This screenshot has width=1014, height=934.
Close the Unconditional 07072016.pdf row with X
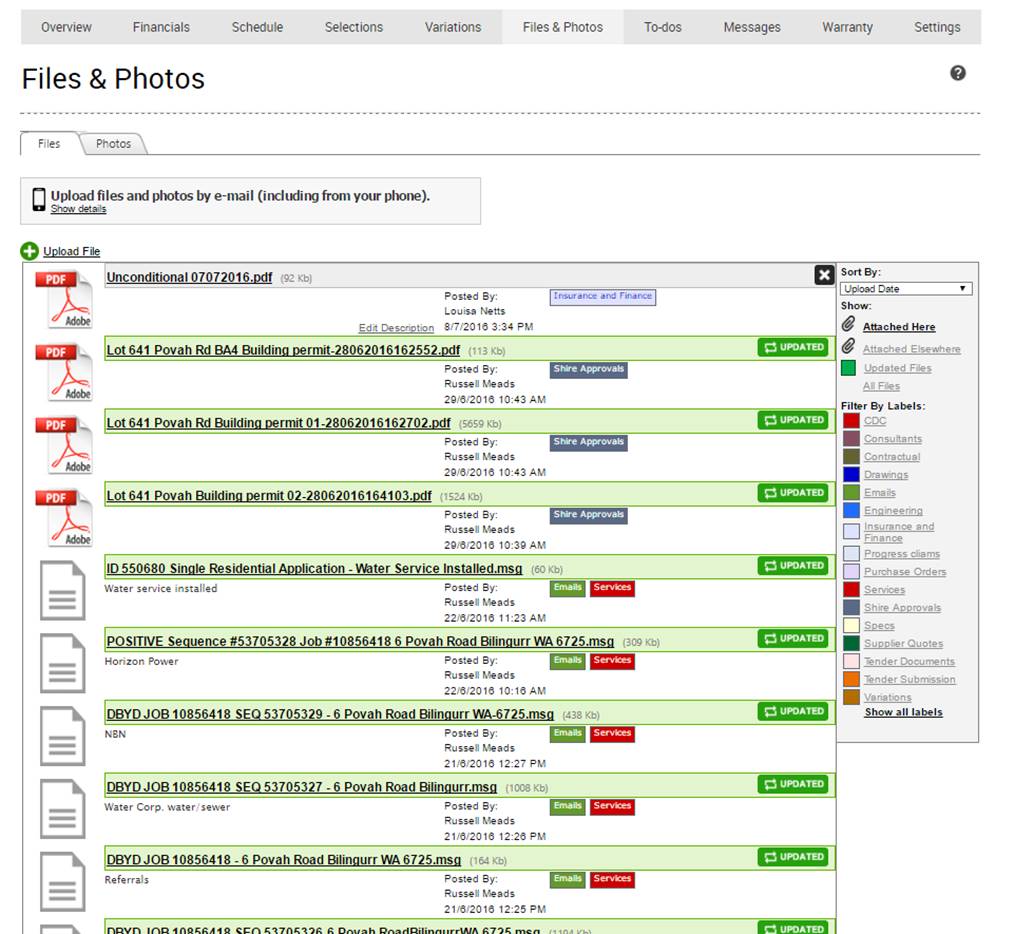coord(823,275)
